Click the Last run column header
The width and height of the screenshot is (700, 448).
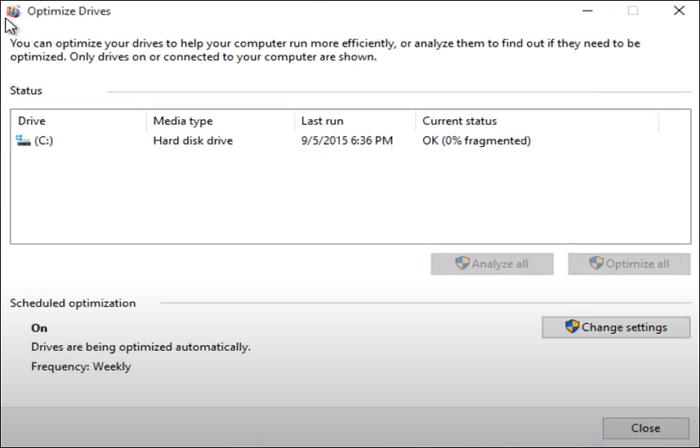[354, 121]
